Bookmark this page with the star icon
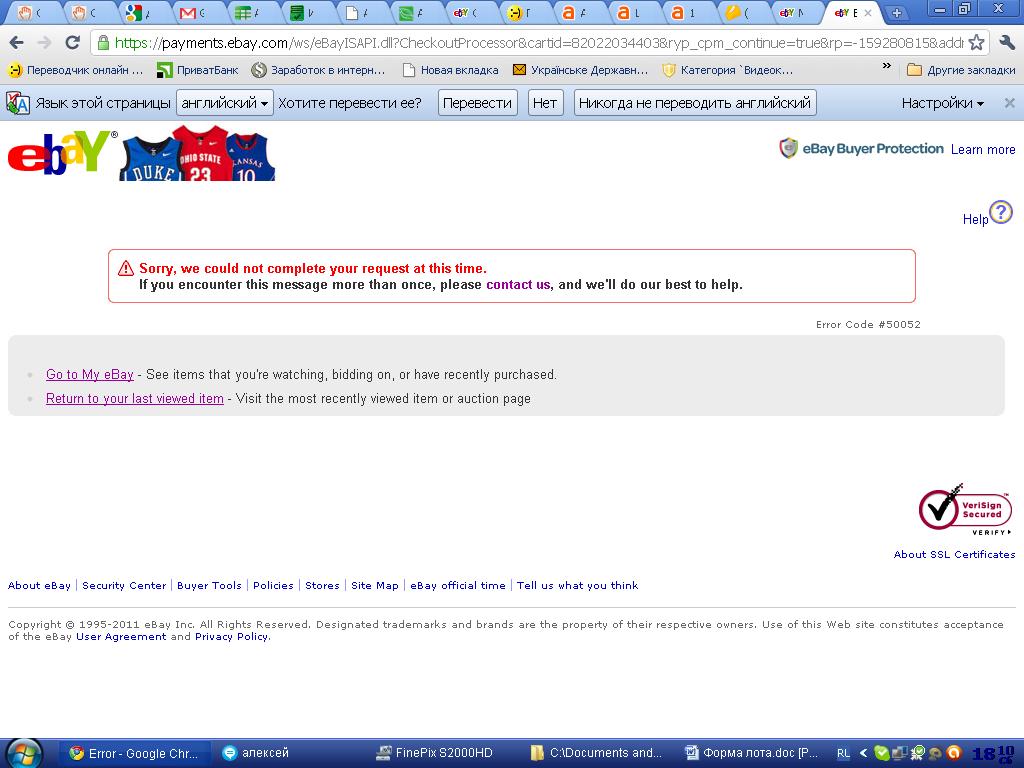1024x768 pixels. pos(976,43)
